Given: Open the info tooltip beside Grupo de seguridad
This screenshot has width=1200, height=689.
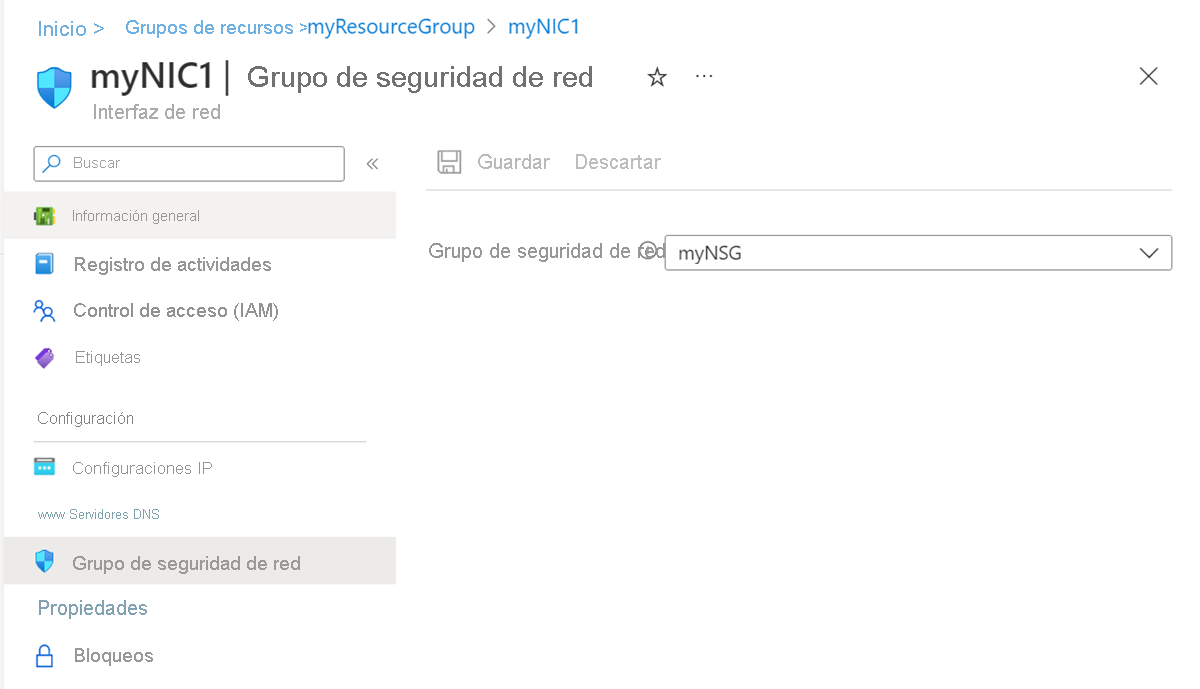Looking at the screenshot, I should click(650, 251).
